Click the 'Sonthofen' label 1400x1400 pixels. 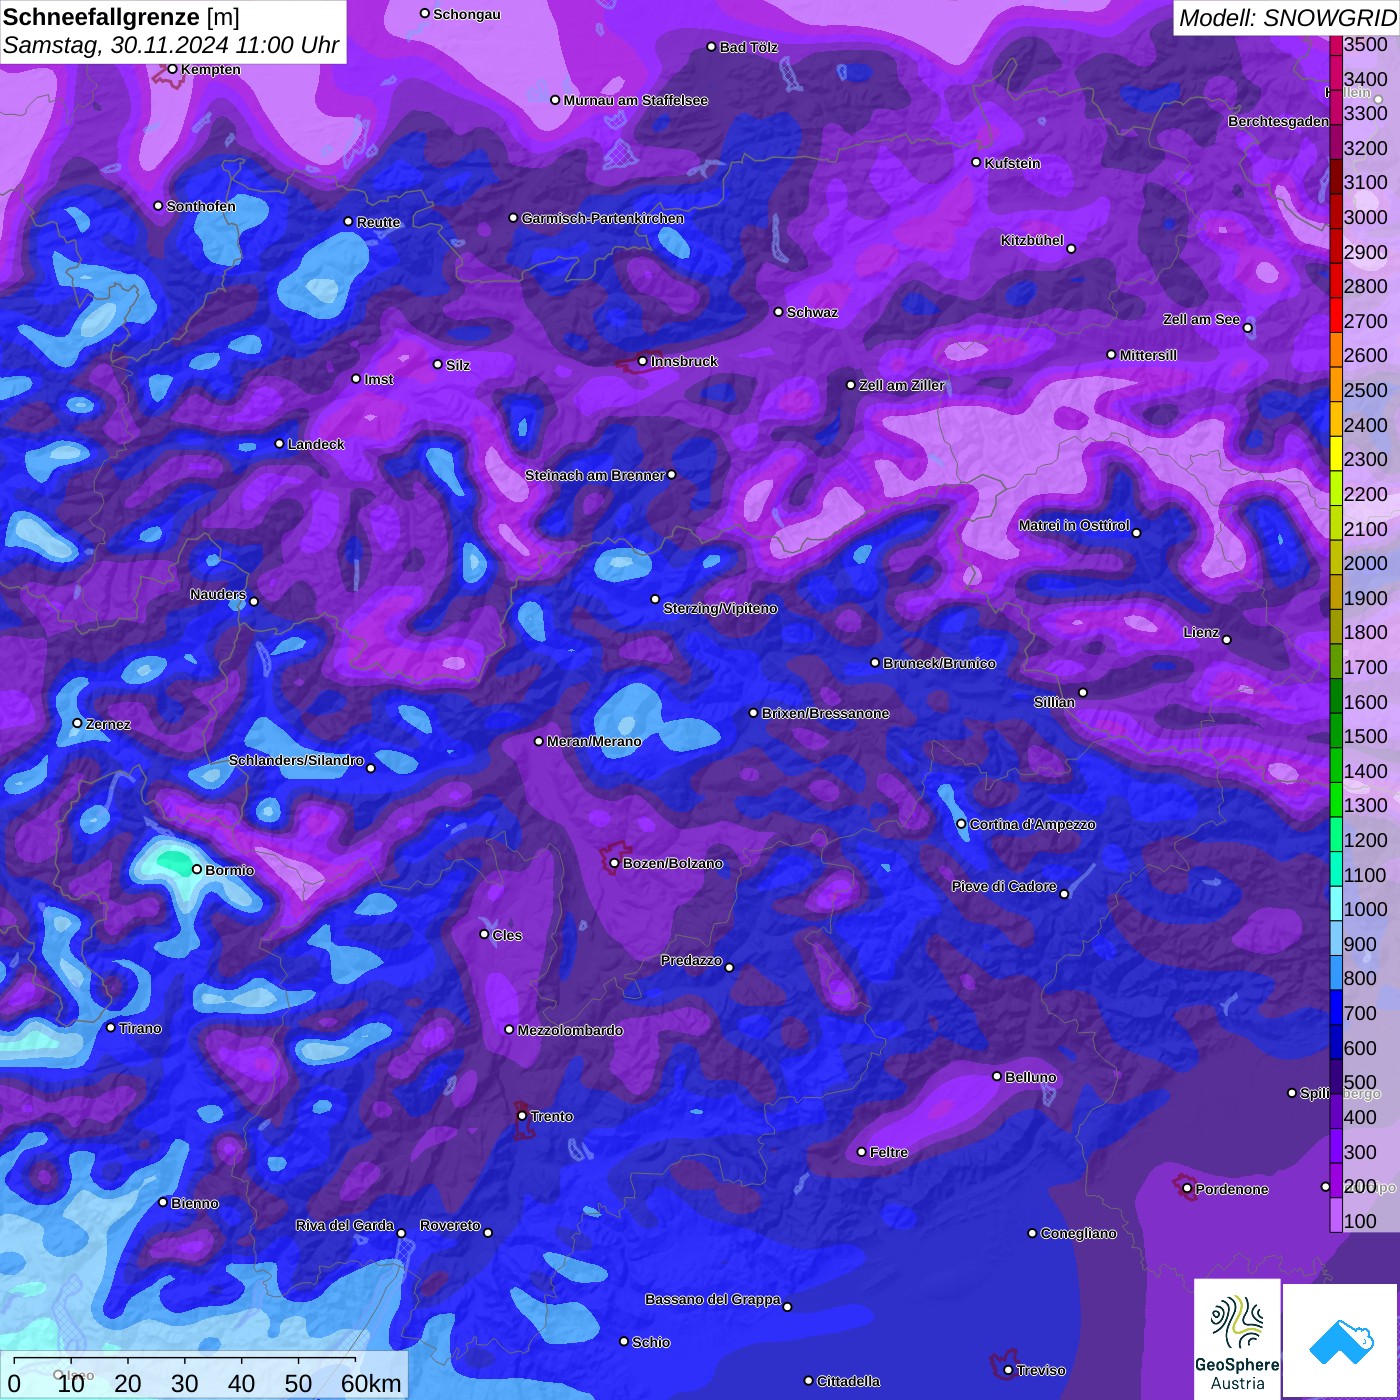point(201,206)
